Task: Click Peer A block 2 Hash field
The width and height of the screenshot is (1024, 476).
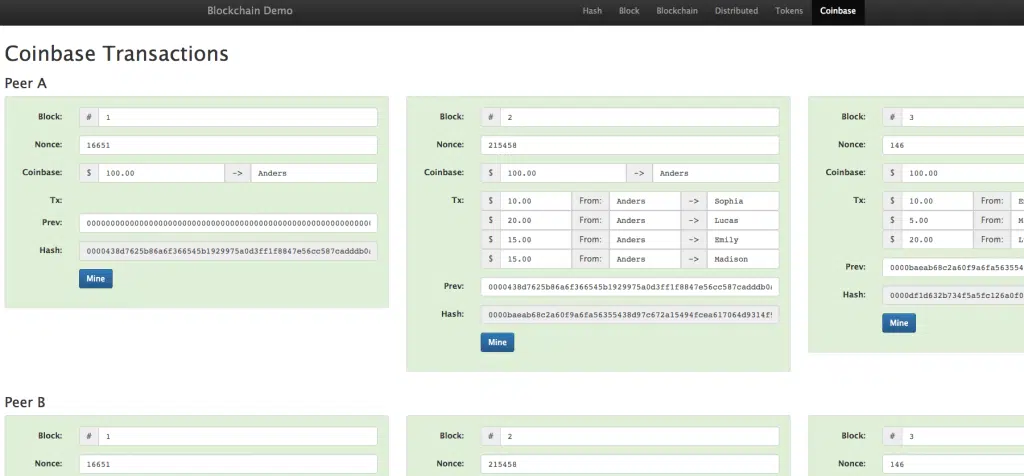Action: point(630,315)
